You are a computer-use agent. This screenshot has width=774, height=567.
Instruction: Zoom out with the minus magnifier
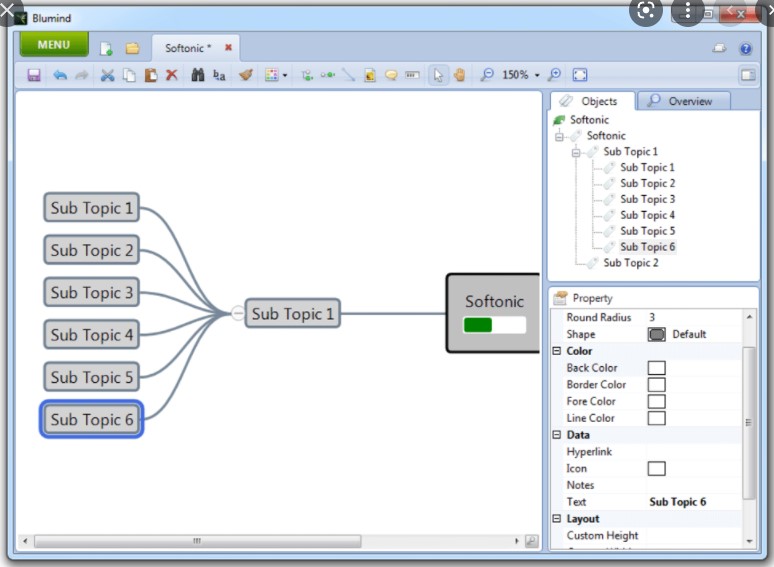coord(487,75)
